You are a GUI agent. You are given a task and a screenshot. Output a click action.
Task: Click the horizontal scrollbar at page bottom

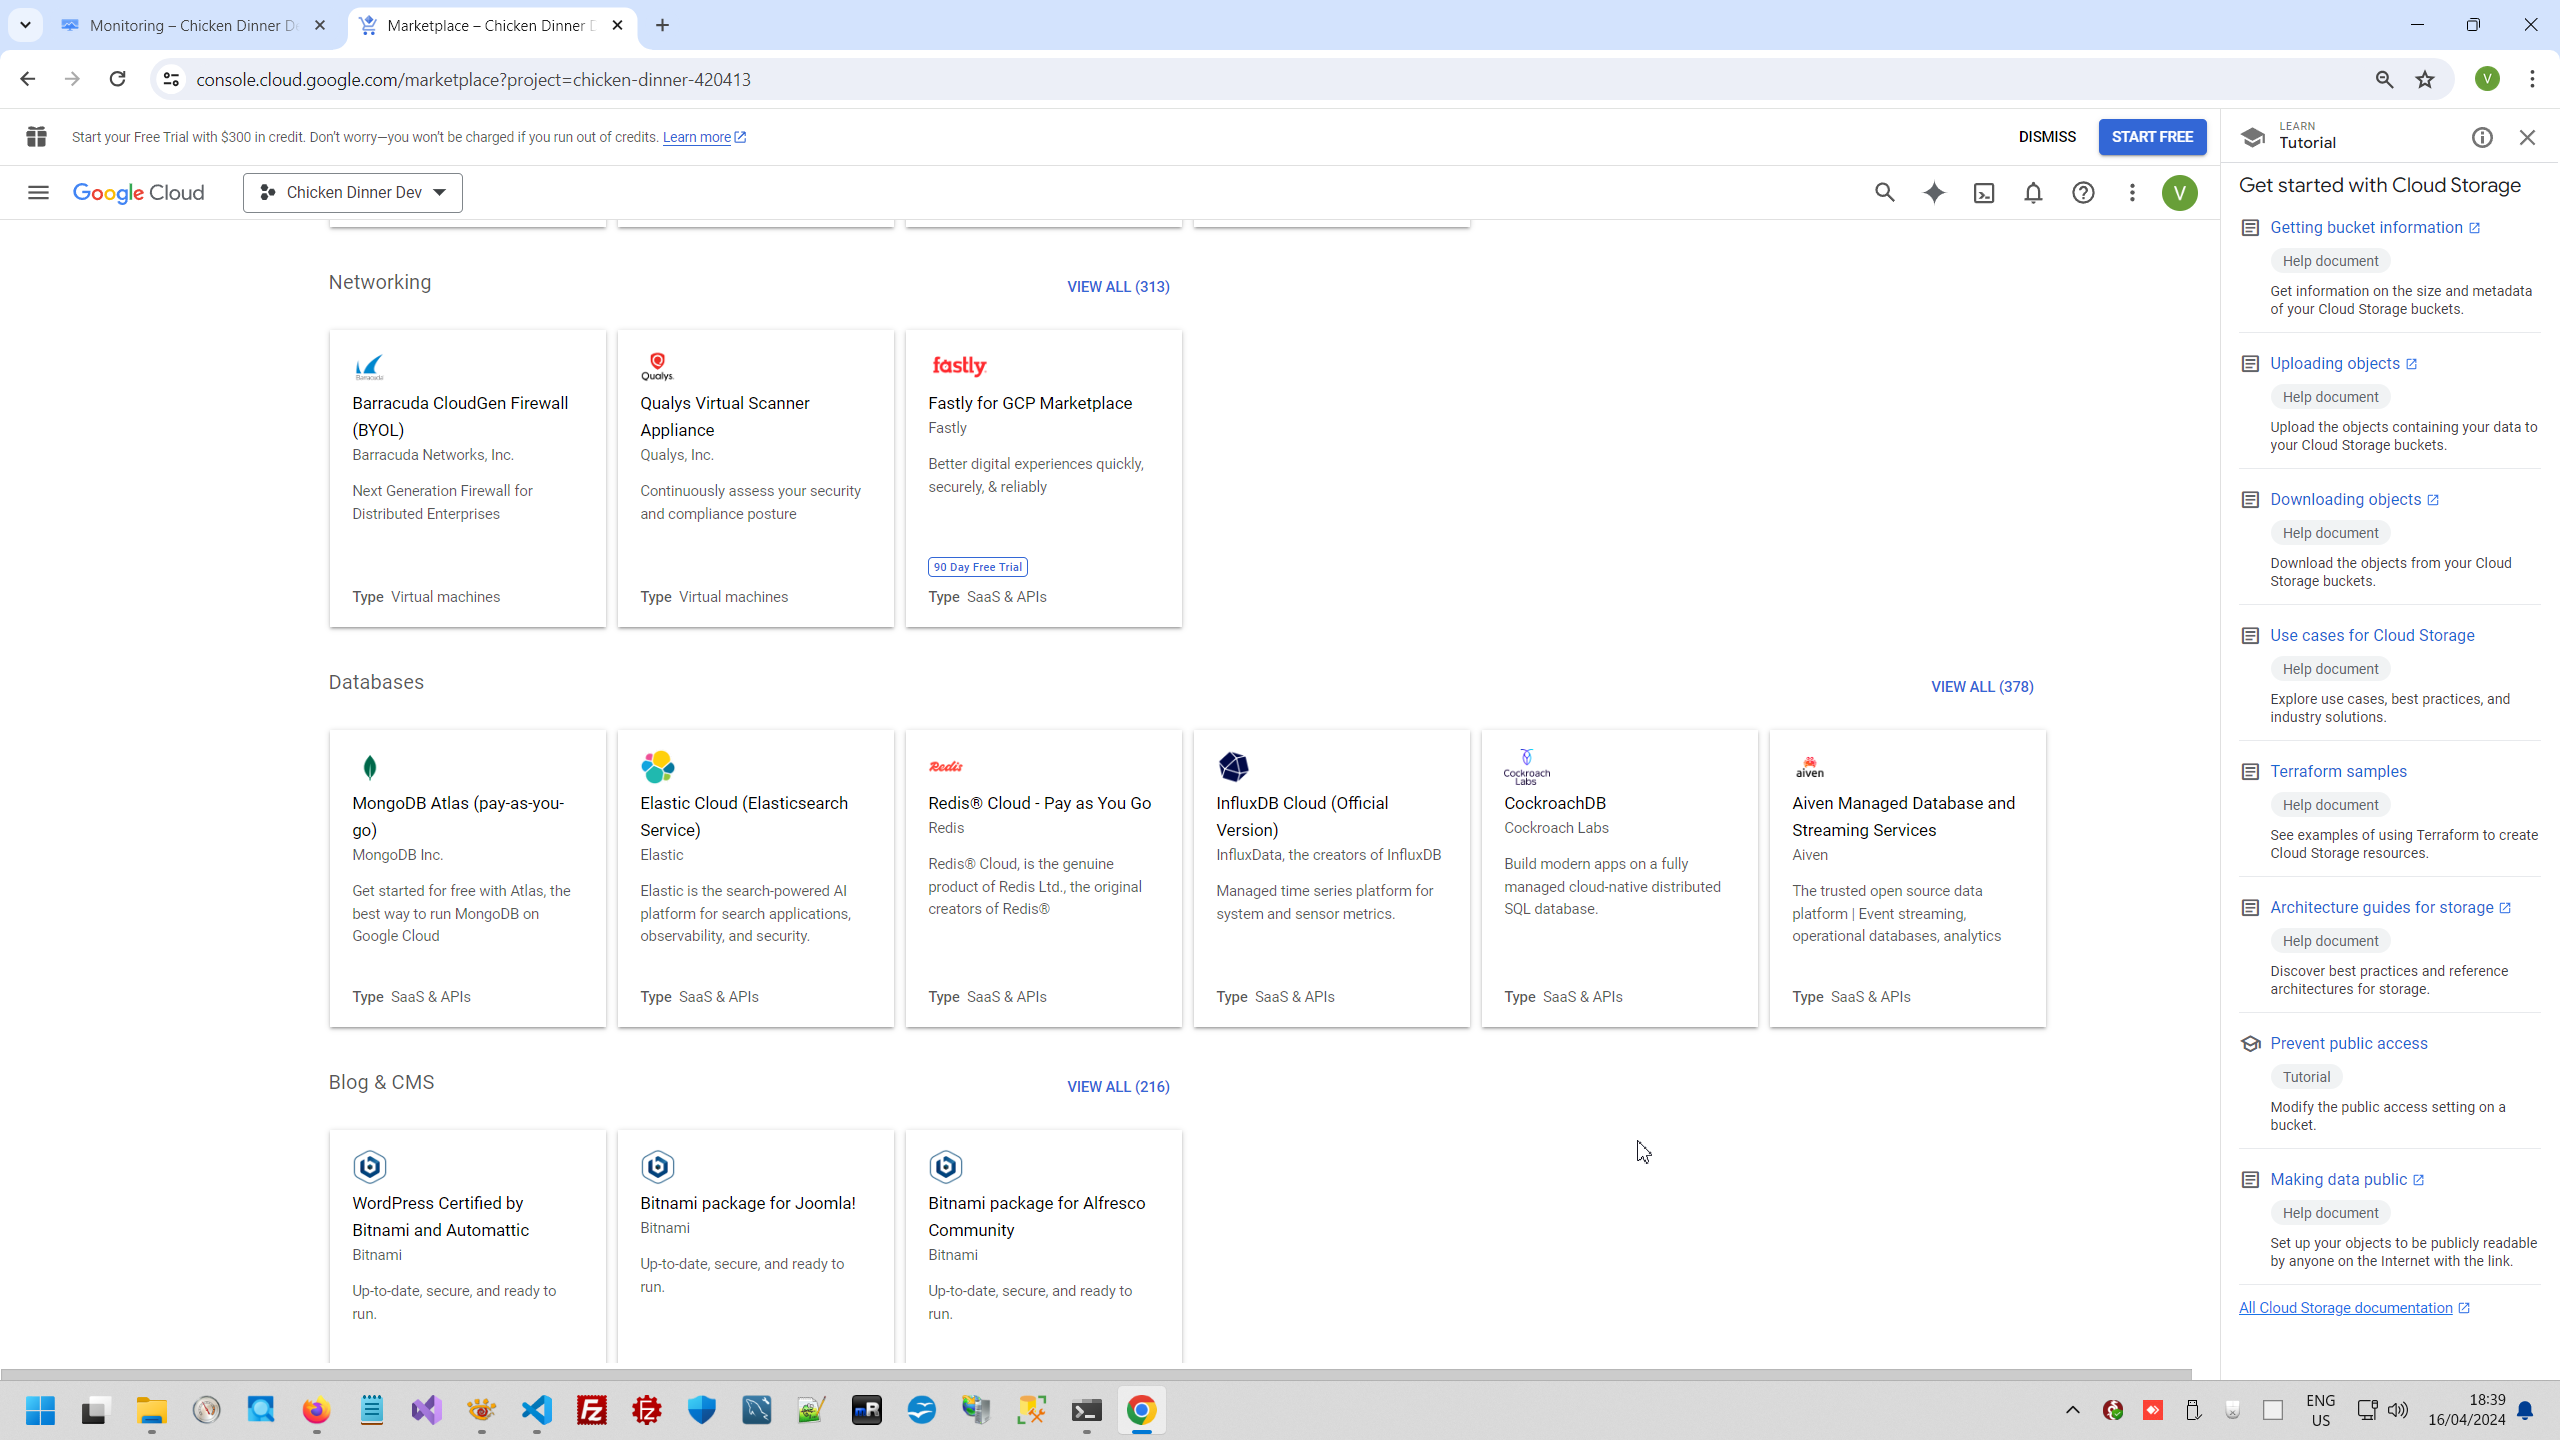[x=1095, y=1374]
